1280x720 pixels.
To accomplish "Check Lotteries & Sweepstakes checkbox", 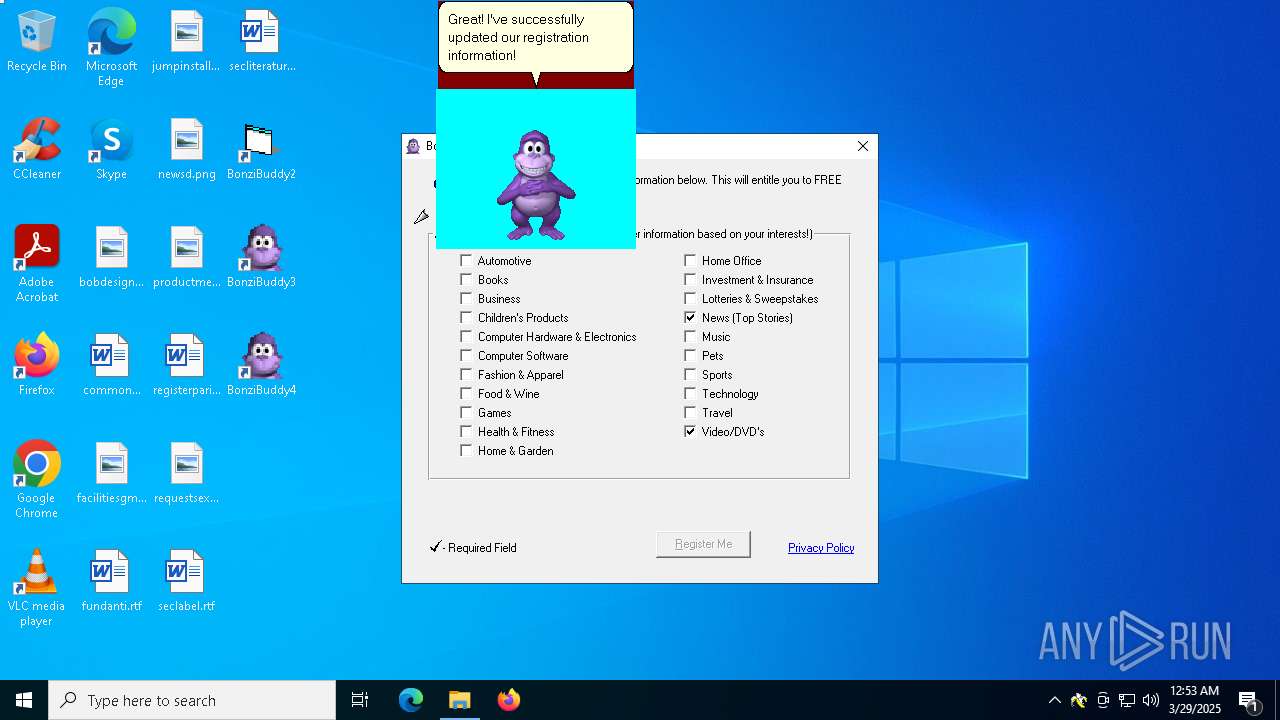I will click(690, 298).
